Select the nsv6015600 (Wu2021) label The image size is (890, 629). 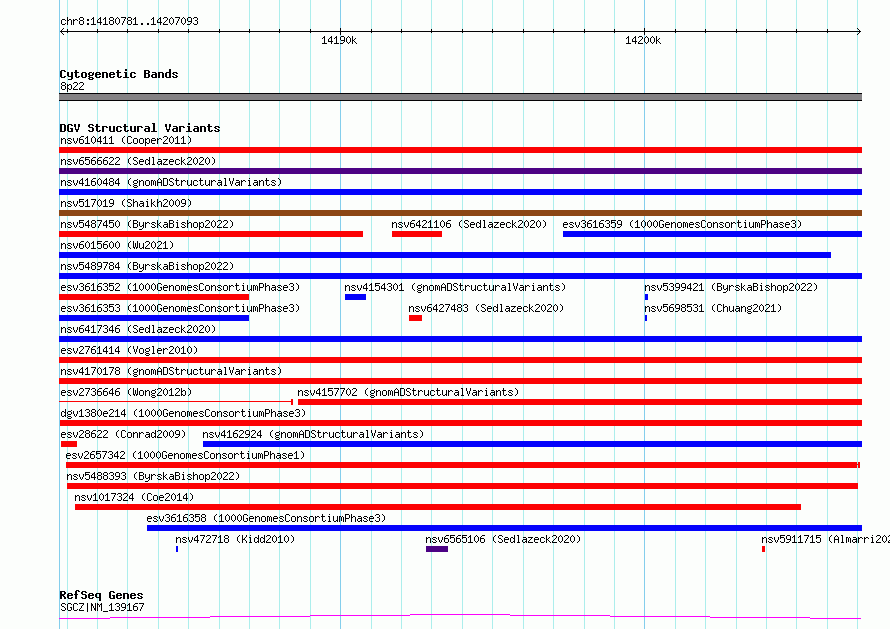pos(117,245)
